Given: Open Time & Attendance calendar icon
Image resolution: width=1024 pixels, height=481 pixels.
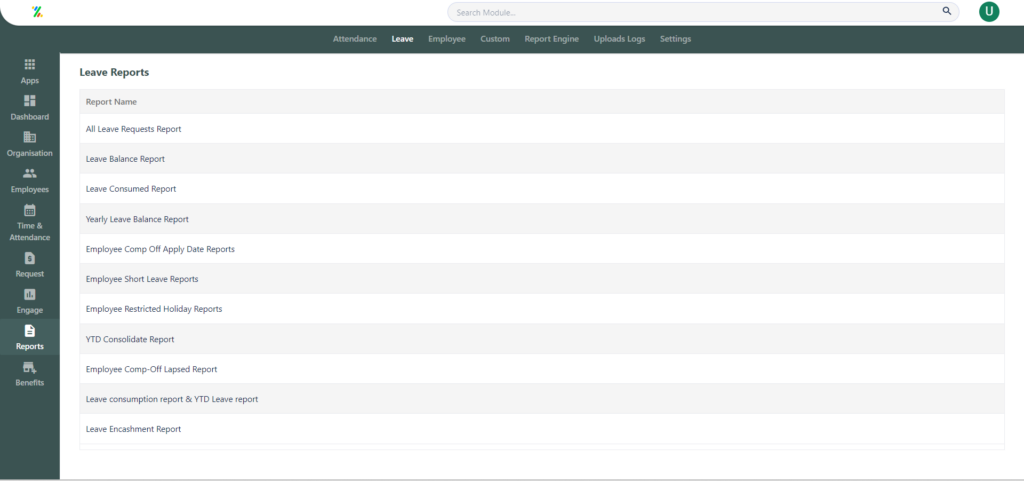Looking at the screenshot, I should [x=29, y=210].
